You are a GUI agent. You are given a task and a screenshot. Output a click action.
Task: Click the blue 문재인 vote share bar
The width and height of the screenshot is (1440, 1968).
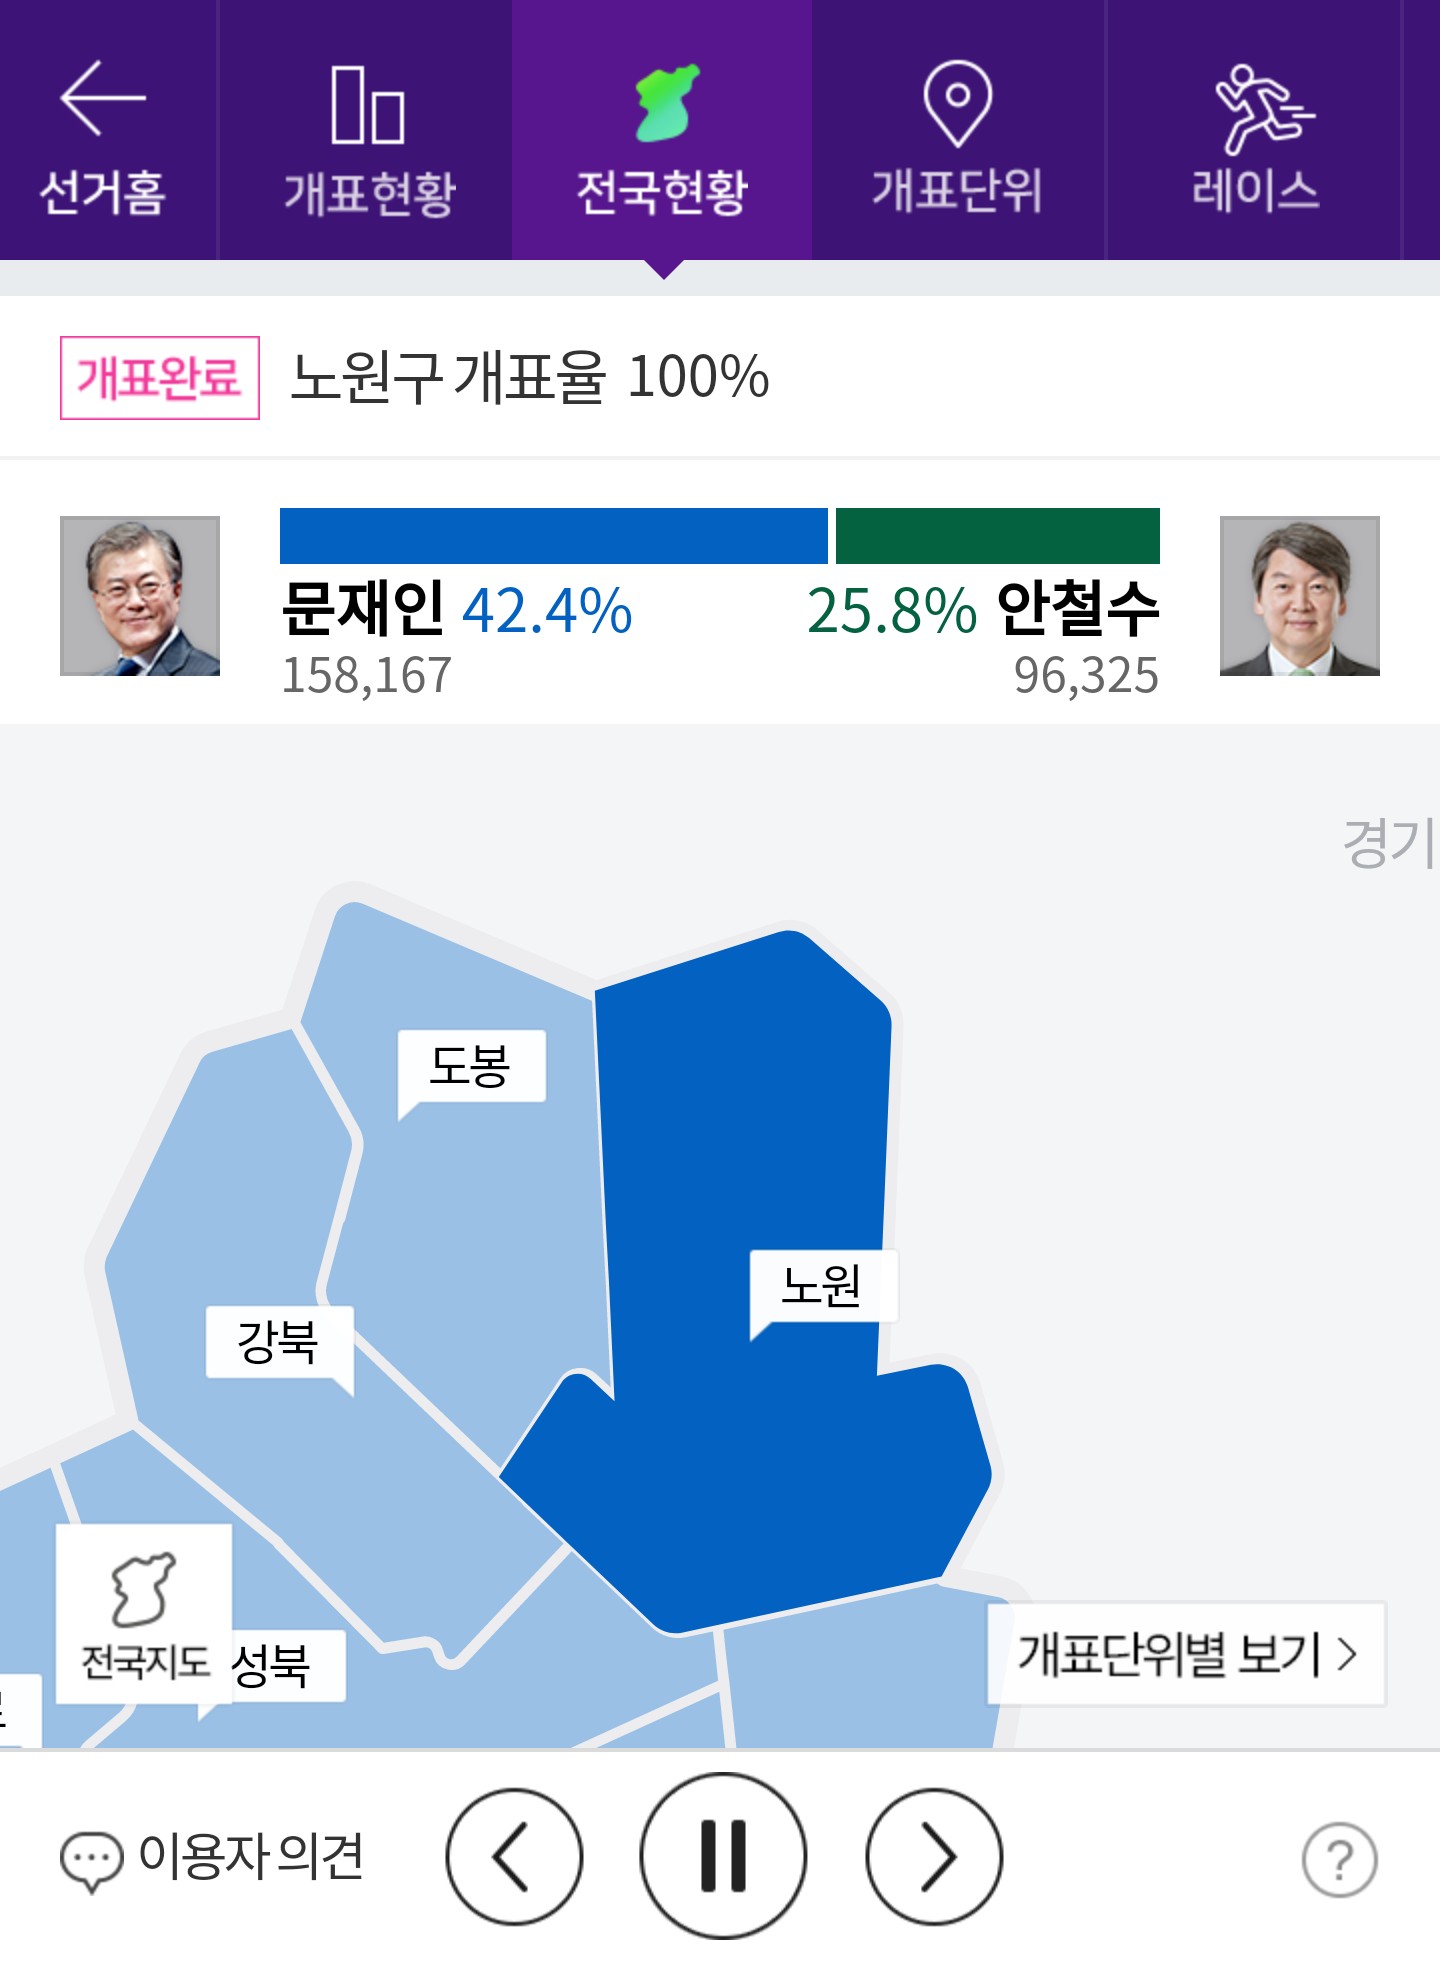pos(553,536)
